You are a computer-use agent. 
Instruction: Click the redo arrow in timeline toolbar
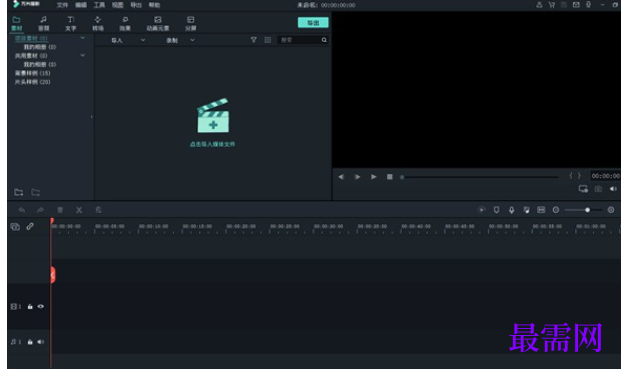(40, 210)
